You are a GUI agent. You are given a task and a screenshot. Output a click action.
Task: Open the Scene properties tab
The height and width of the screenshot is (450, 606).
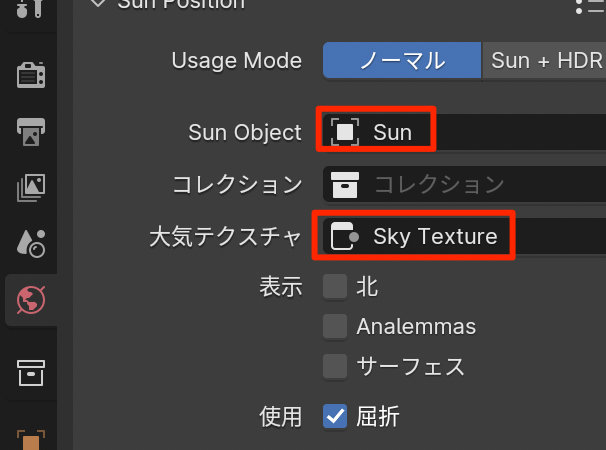[29, 242]
